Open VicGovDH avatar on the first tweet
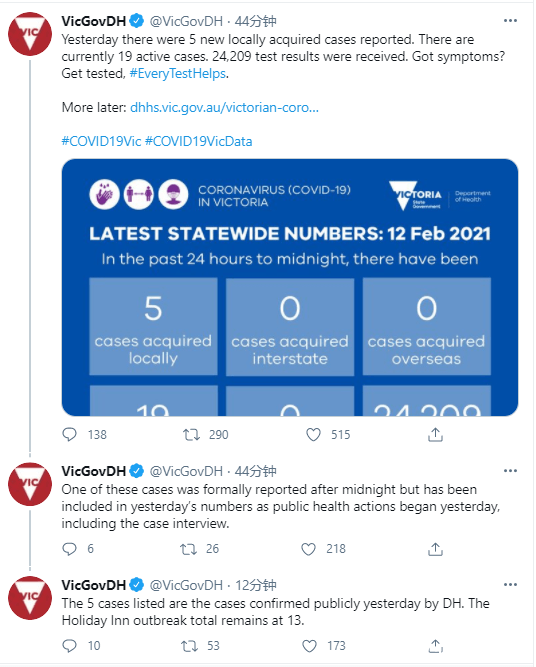536x667 pixels. click(30, 34)
